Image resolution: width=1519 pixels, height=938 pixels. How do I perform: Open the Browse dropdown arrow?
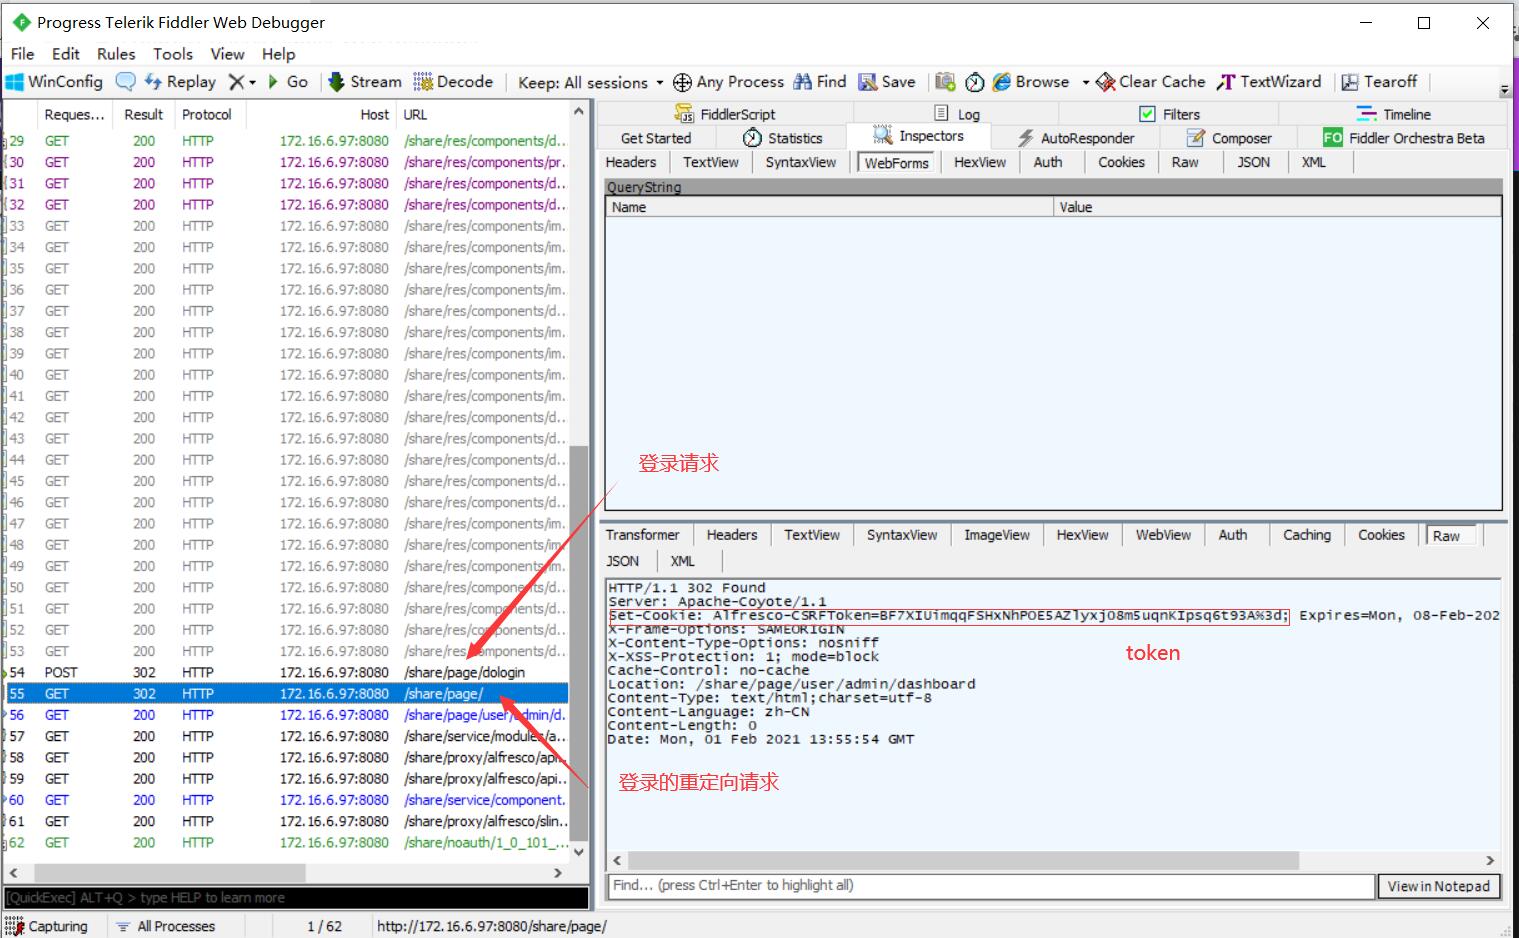click(x=1085, y=82)
